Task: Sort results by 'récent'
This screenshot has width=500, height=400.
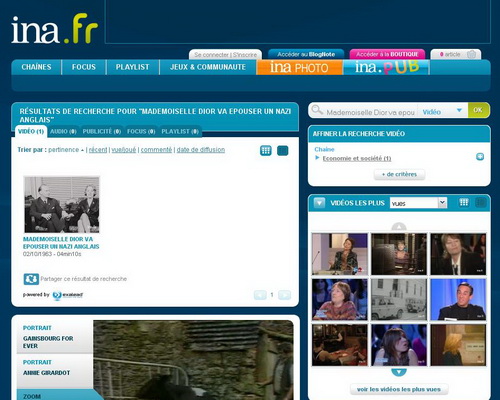Action: (x=98, y=150)
